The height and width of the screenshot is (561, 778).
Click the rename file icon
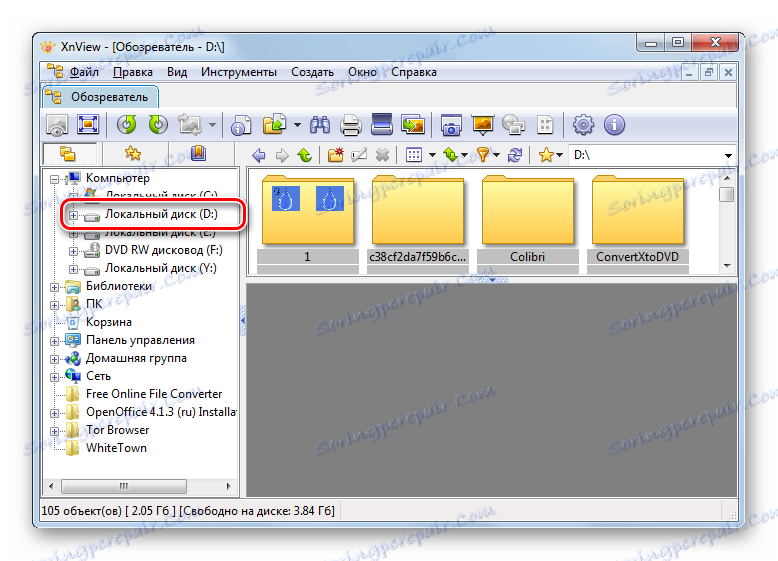pos(359,155)
